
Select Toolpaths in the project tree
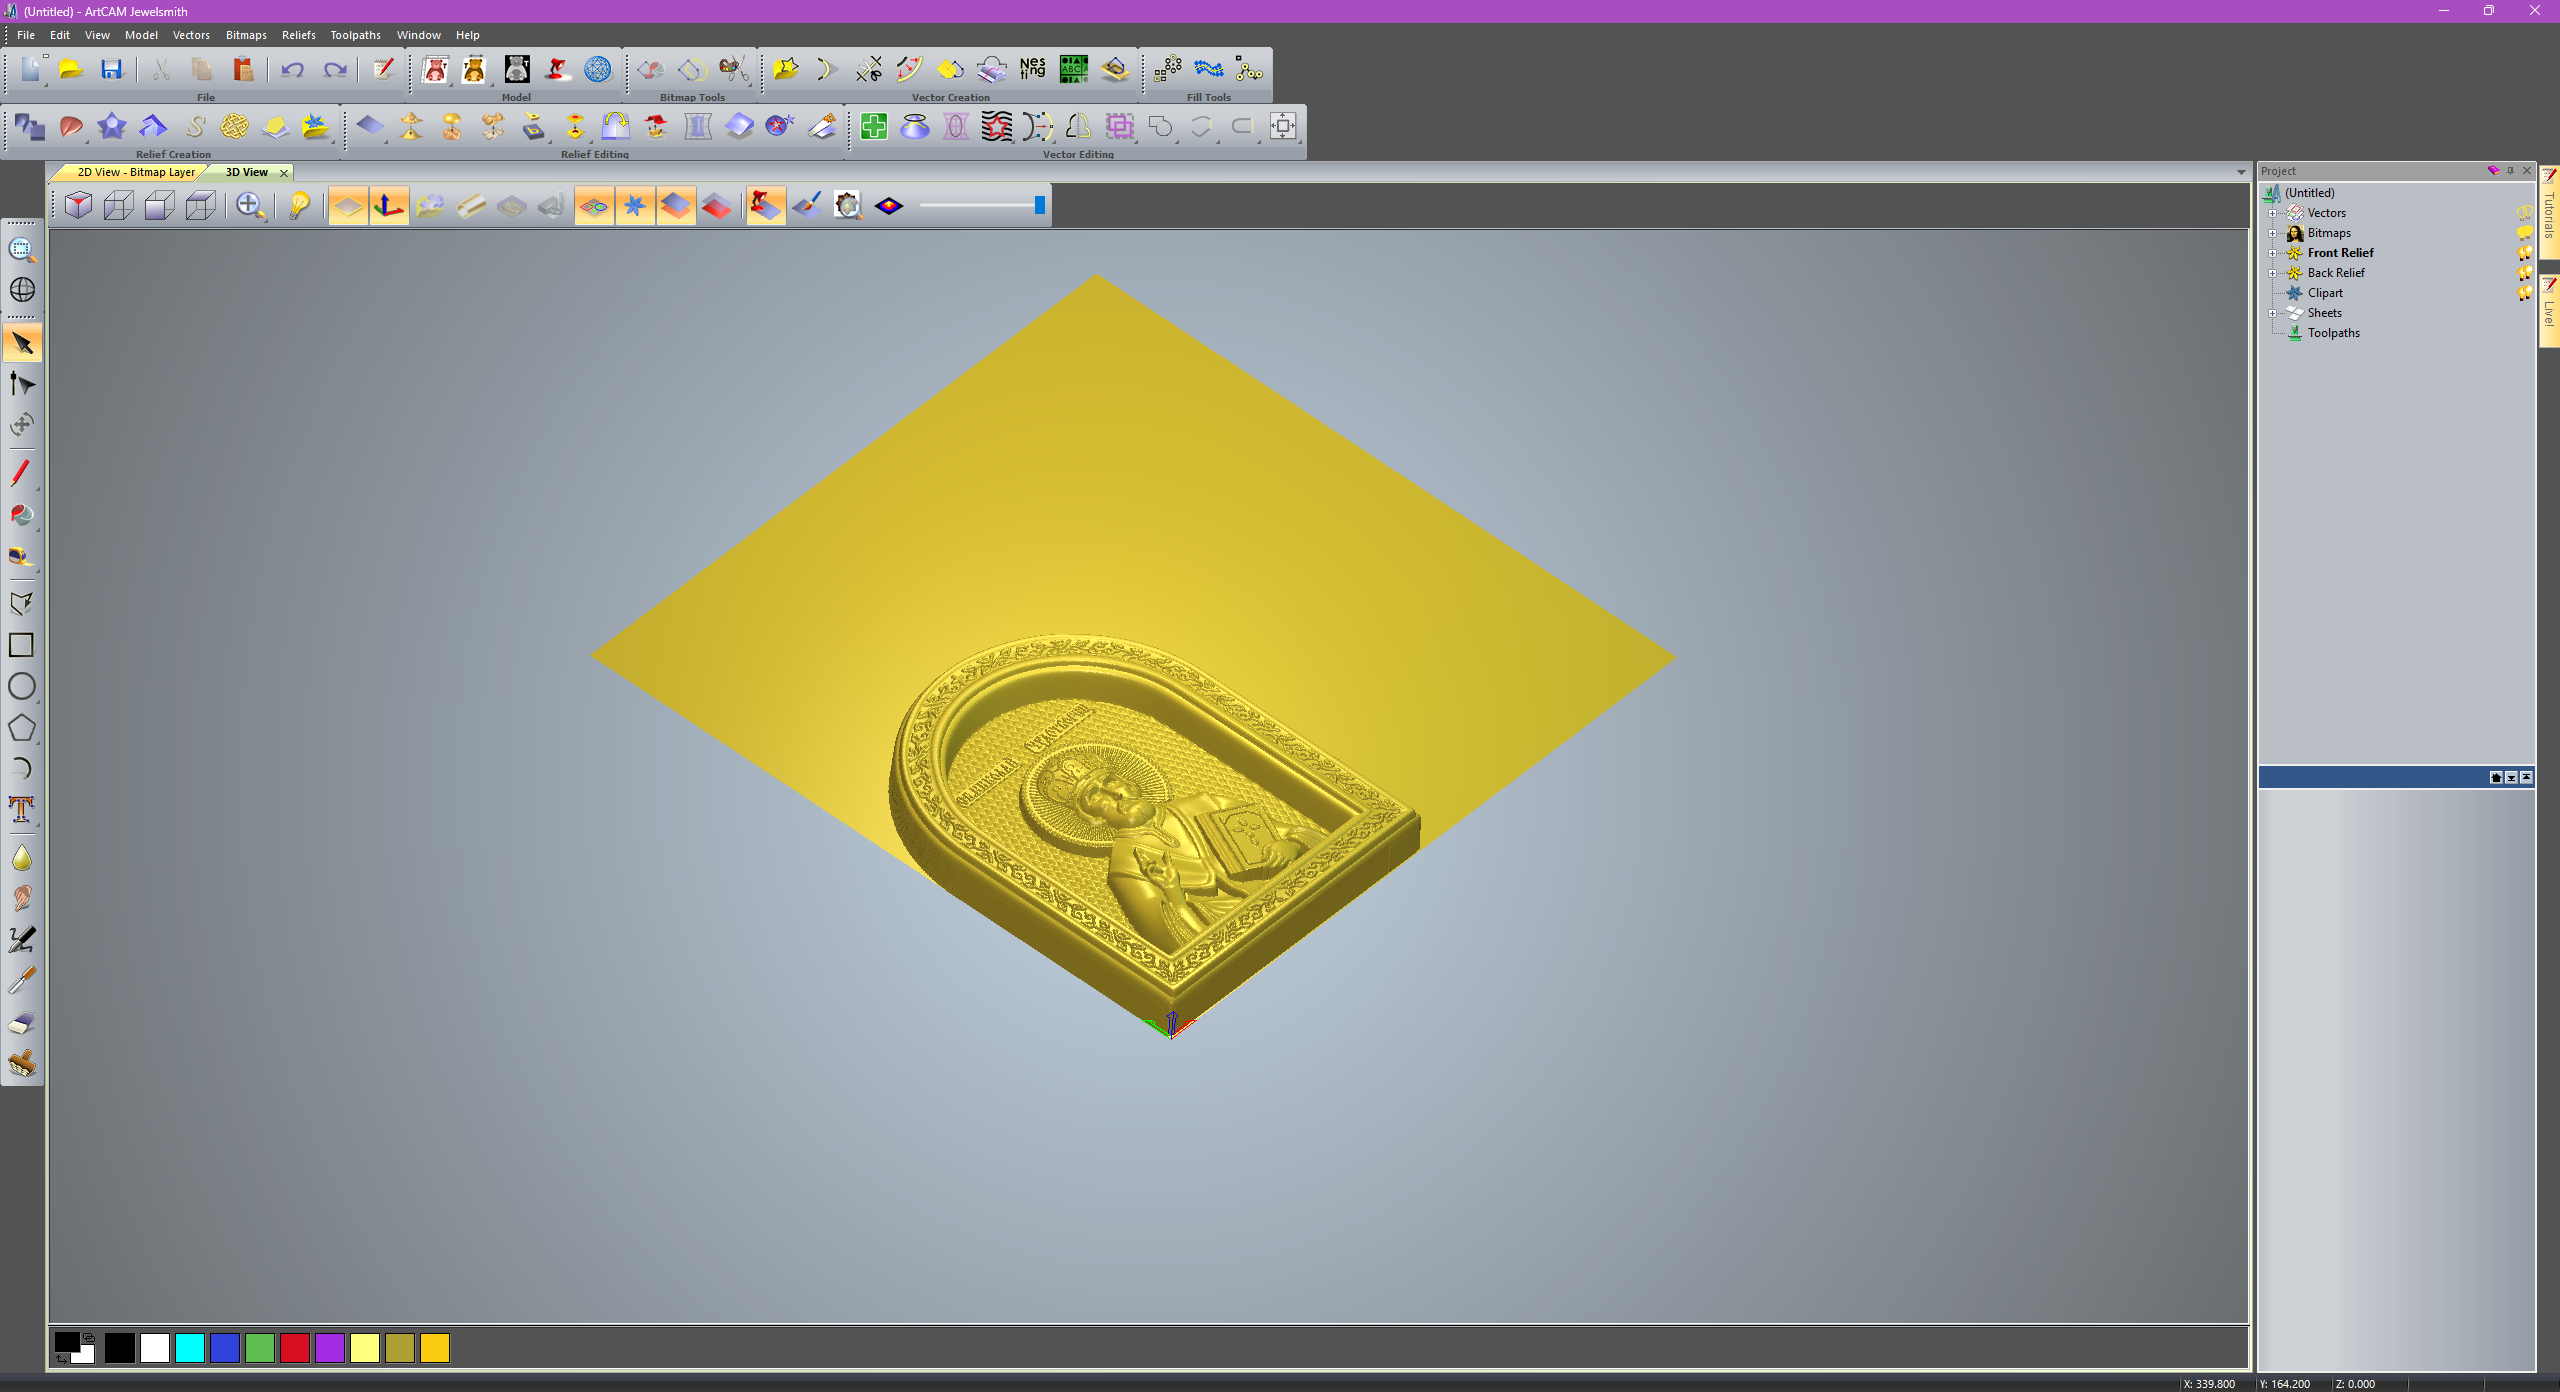pyautogui.click(x=2333, y=333)
